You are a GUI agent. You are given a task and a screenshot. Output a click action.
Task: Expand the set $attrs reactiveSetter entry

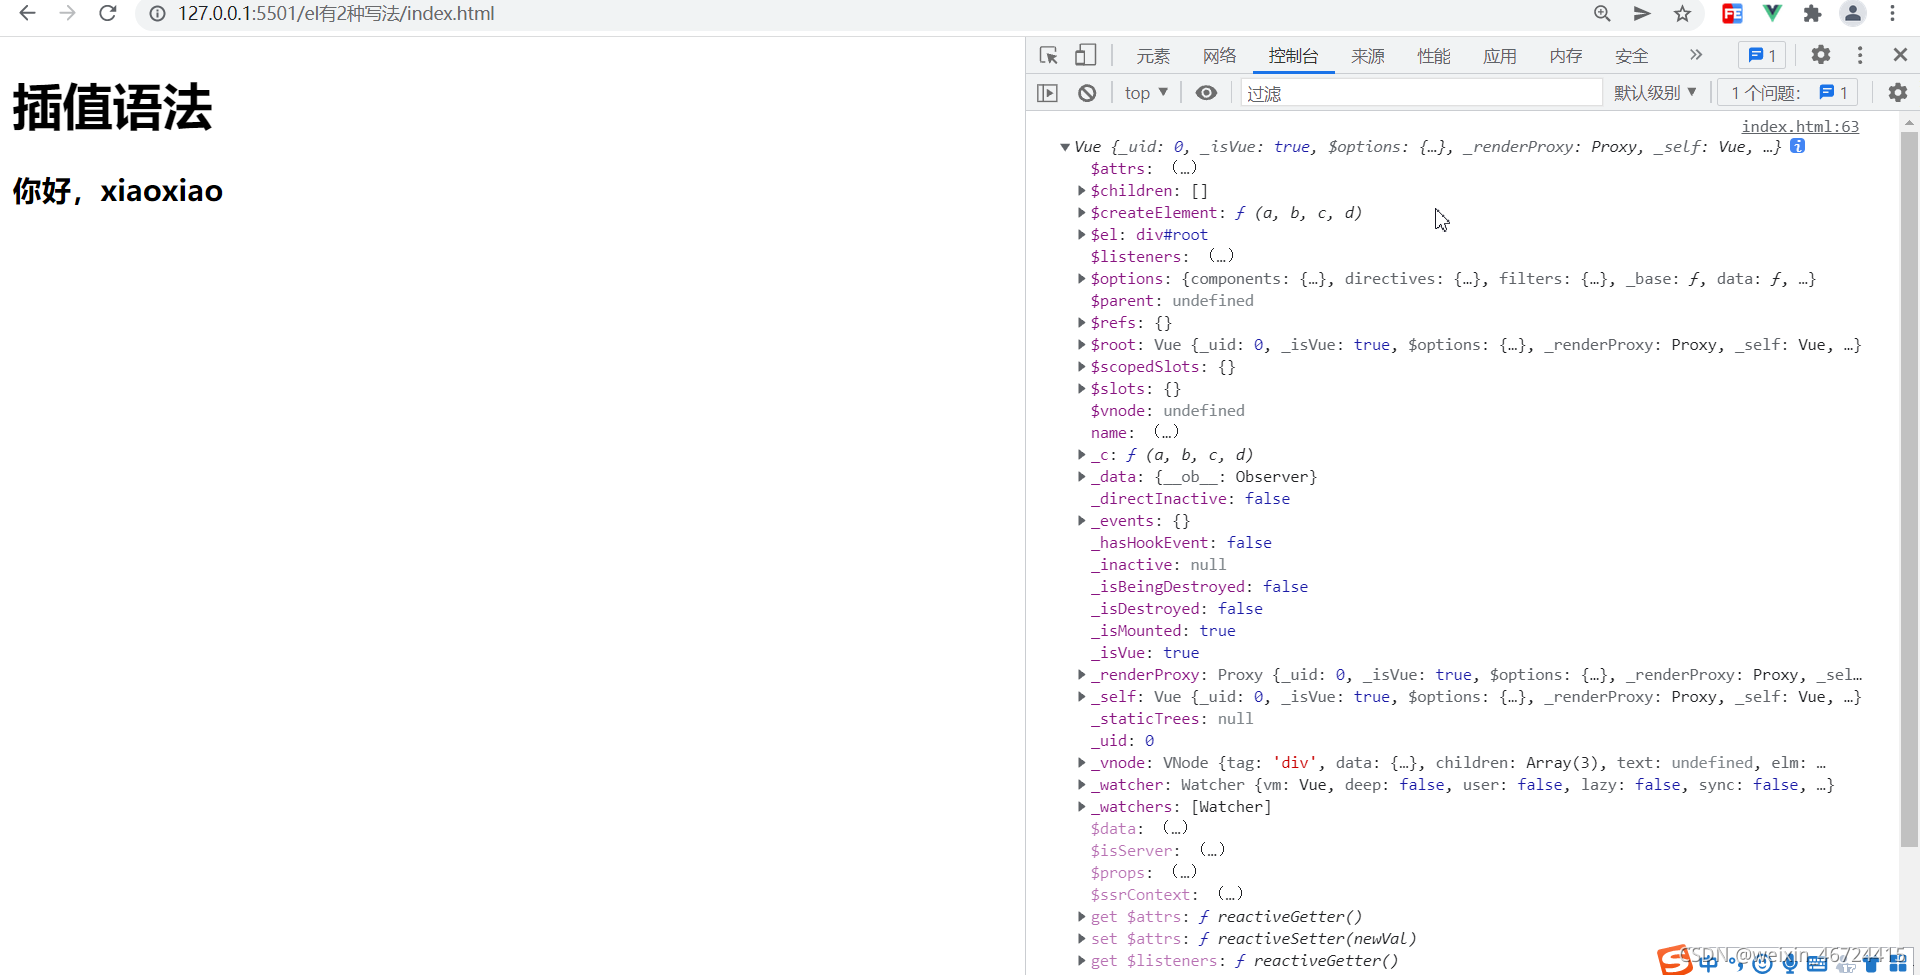[x=1081, y=938]
